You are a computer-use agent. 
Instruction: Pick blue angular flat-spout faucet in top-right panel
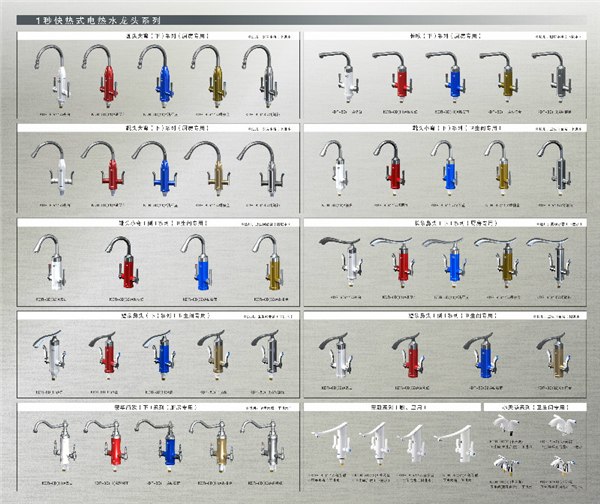[x=446, y=77]
